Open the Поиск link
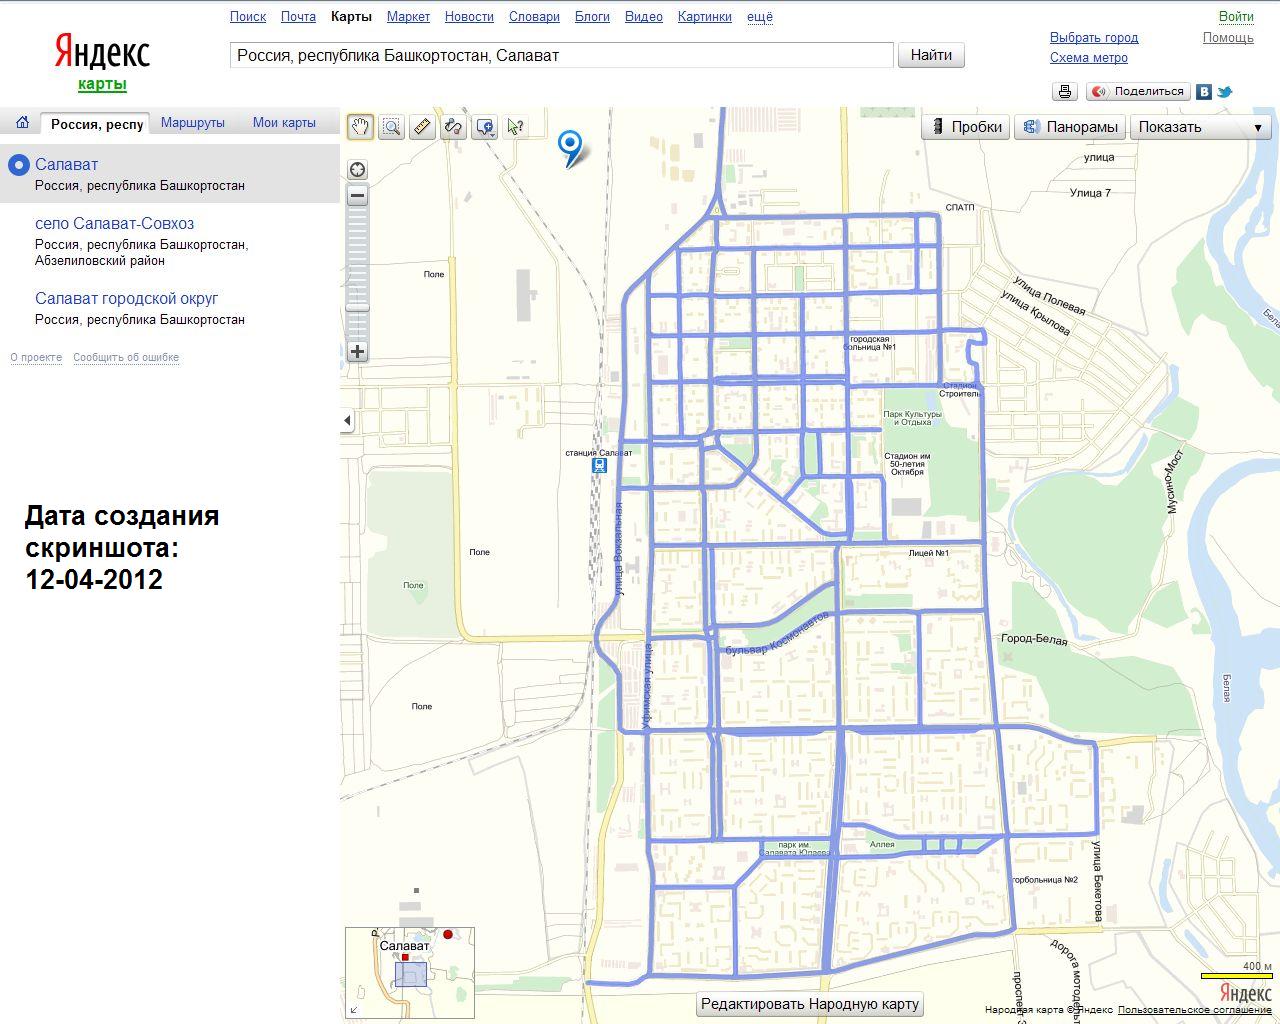 coord(248,17)
